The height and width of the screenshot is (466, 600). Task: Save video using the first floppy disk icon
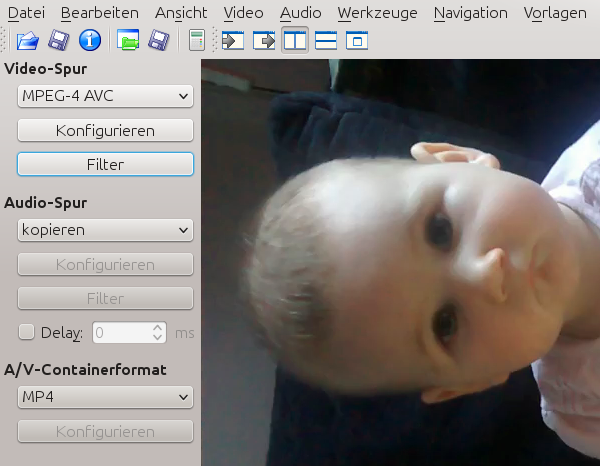[59, 40]
